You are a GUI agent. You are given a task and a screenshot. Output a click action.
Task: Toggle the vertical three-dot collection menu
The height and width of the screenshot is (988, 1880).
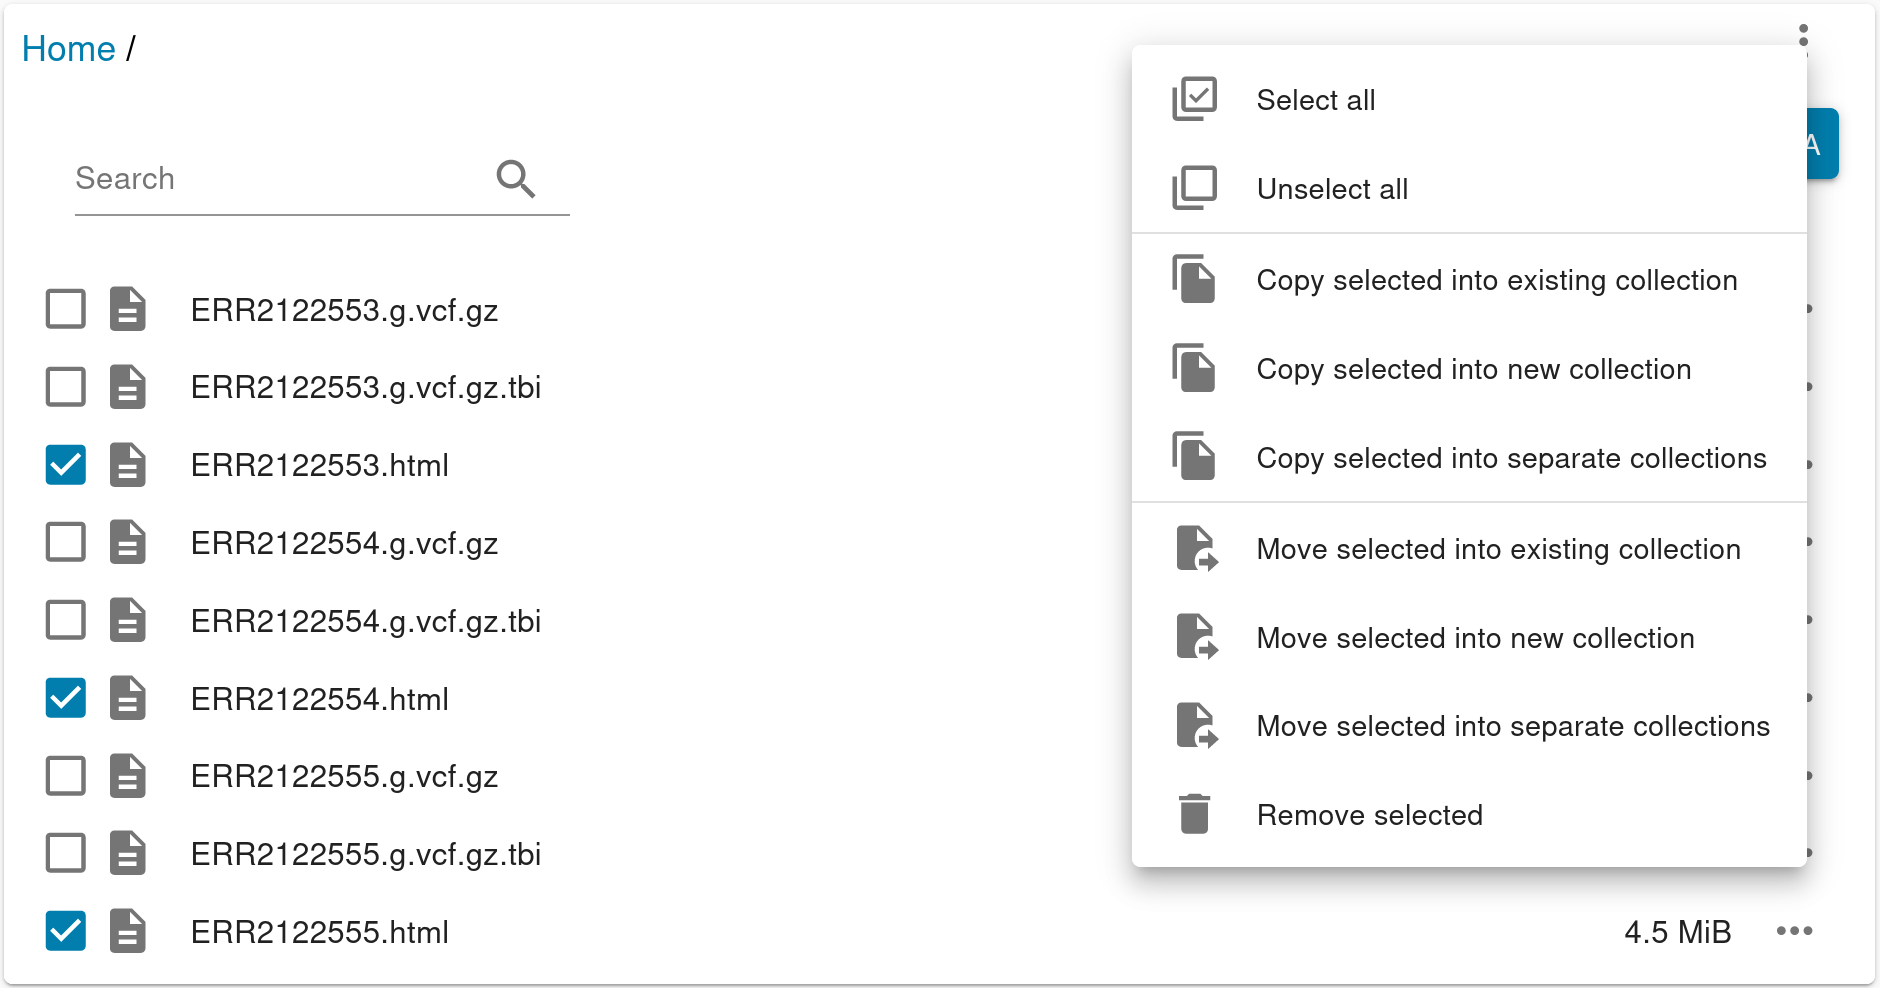click(x=1803, y=36)
